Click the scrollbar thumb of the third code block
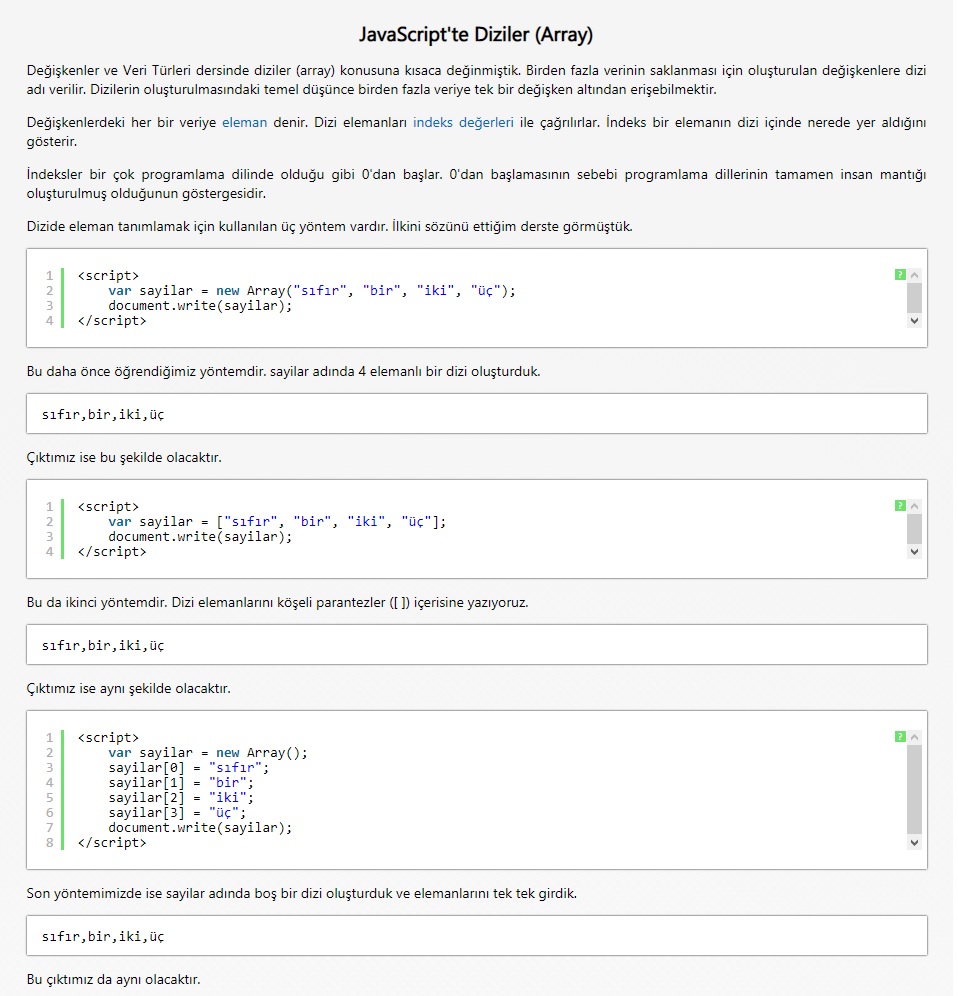This screenshot has height=996, width=958. point(914,790)
